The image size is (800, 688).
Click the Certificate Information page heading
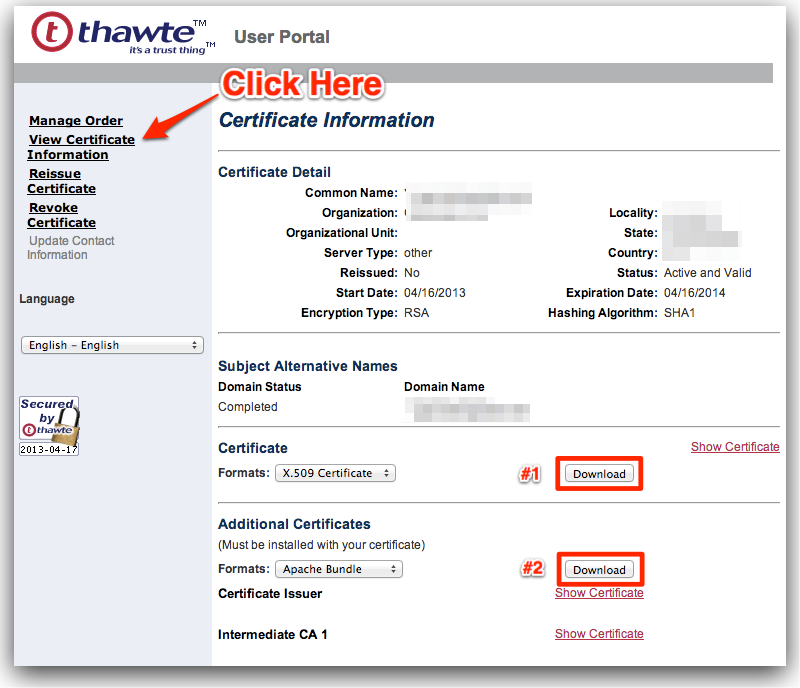pos(327,120)
